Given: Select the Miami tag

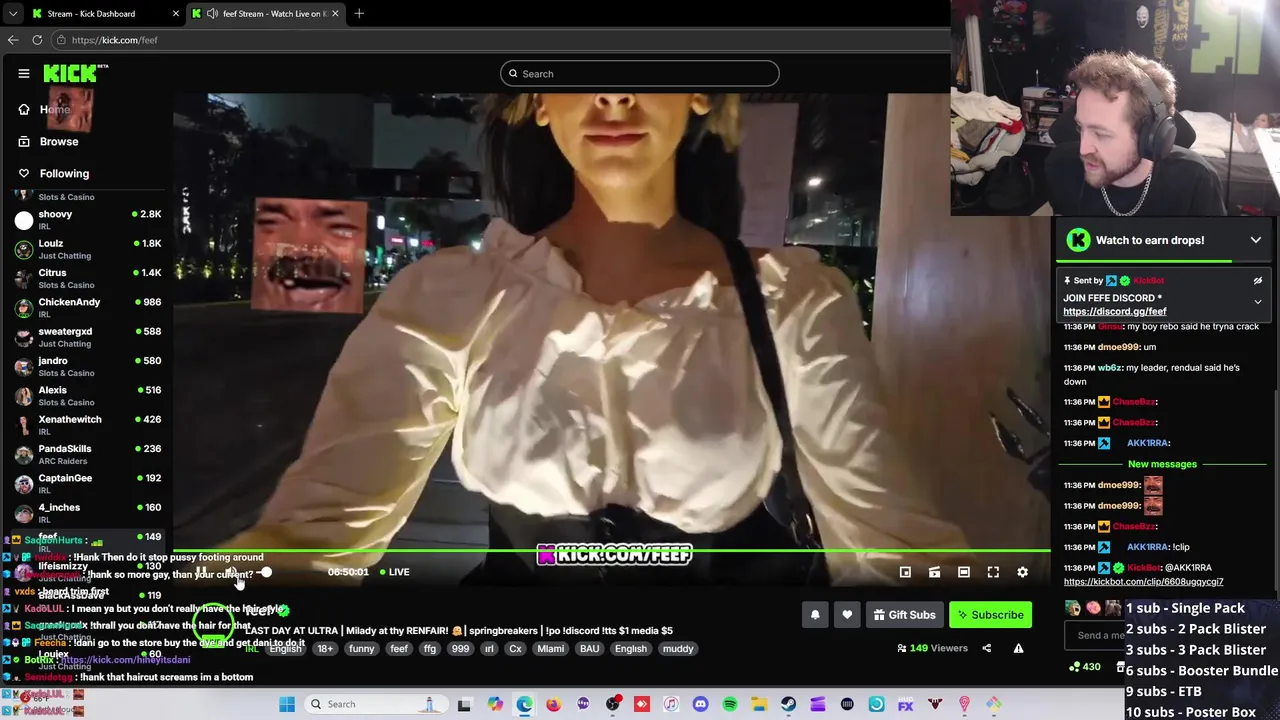Looking at the screenshot, I should [x=550, y=649].
